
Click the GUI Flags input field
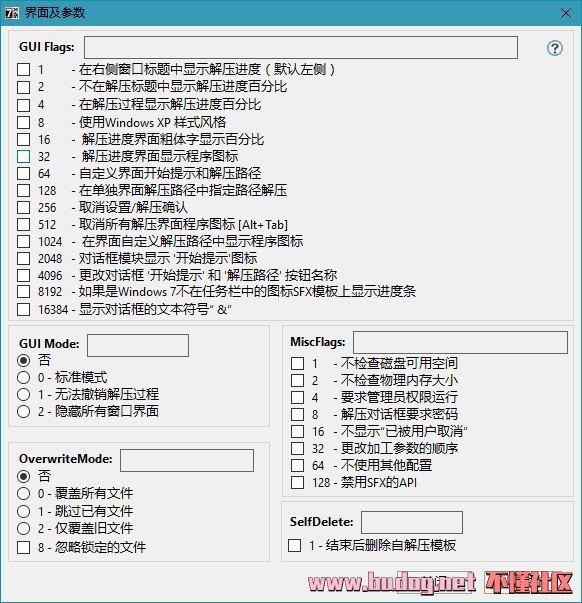click(x=301, y=48)
